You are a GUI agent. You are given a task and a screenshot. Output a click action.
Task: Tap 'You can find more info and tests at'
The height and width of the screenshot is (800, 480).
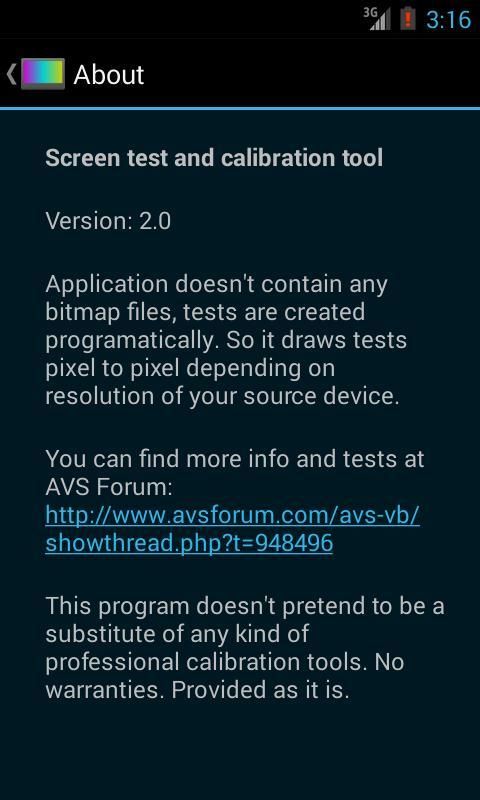tap(235, 459)
